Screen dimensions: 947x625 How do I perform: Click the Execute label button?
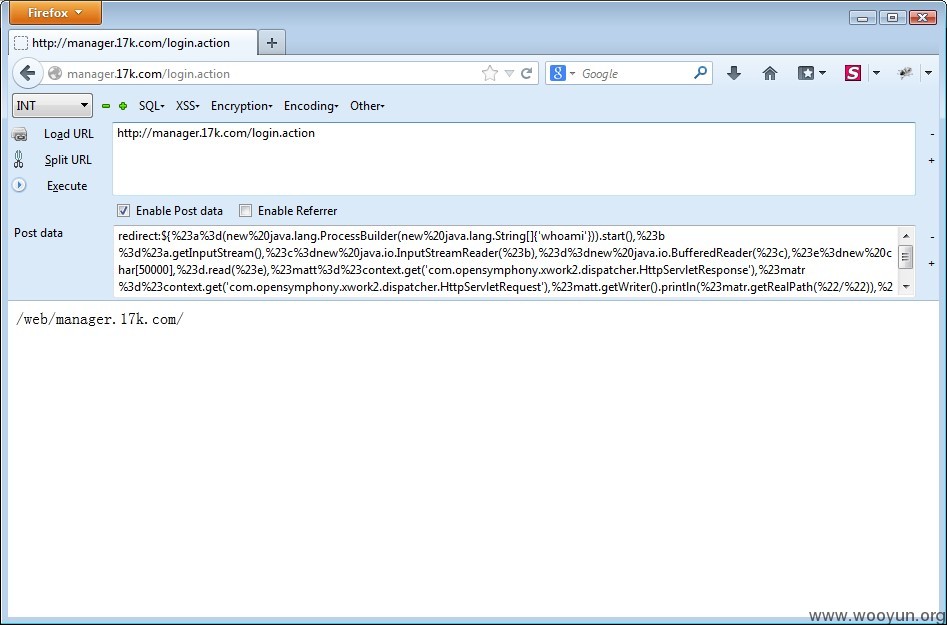point(67,186)
